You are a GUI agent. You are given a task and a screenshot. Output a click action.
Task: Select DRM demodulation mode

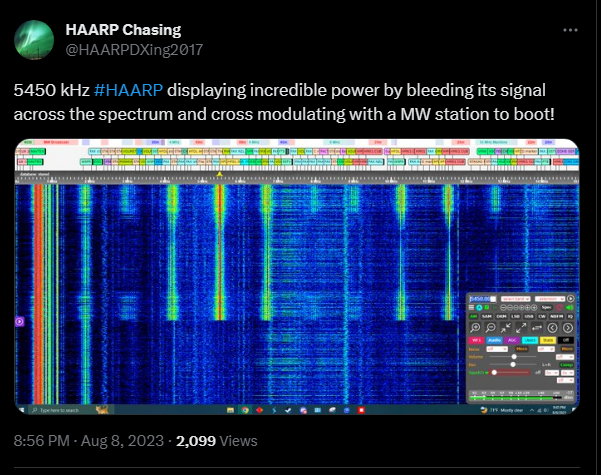click(x=502, y=317)
